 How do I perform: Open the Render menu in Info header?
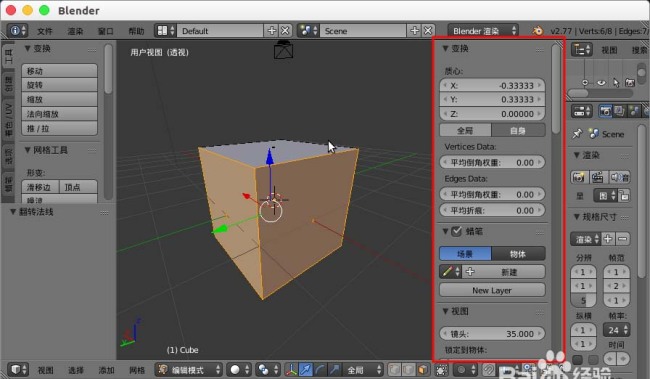tap(75, 31)
